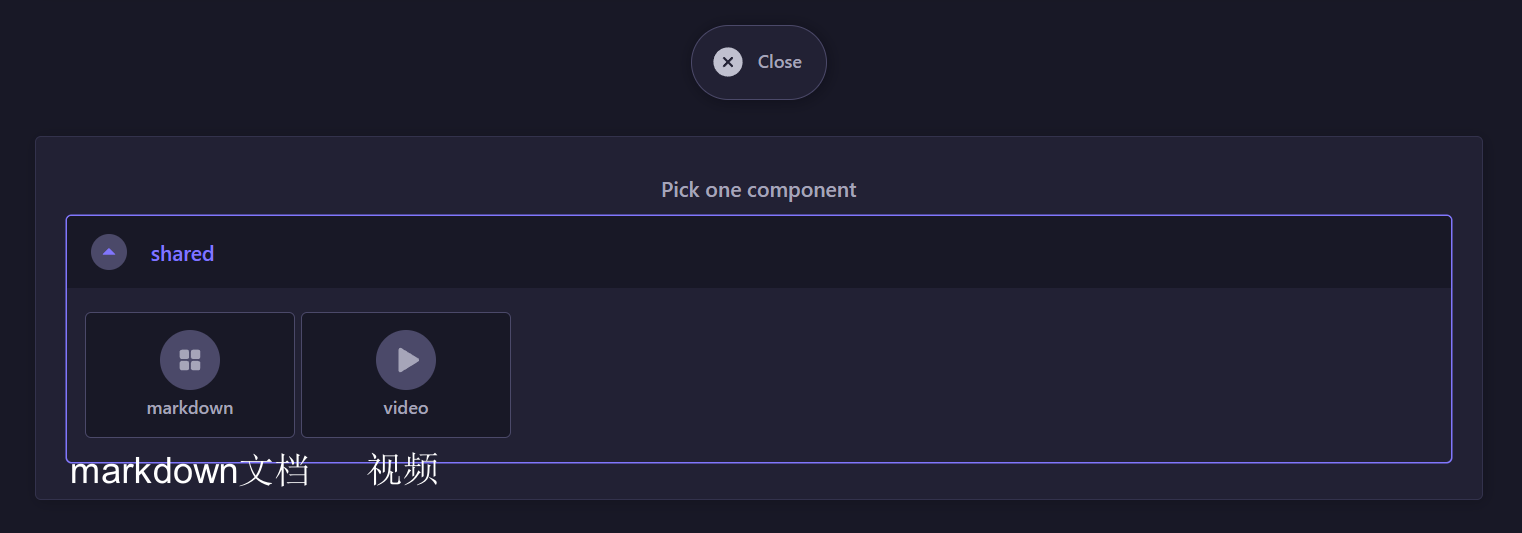1522x533 pixels.
Task: Toggle the shared accordion header row
Action: tap(758, 252)
